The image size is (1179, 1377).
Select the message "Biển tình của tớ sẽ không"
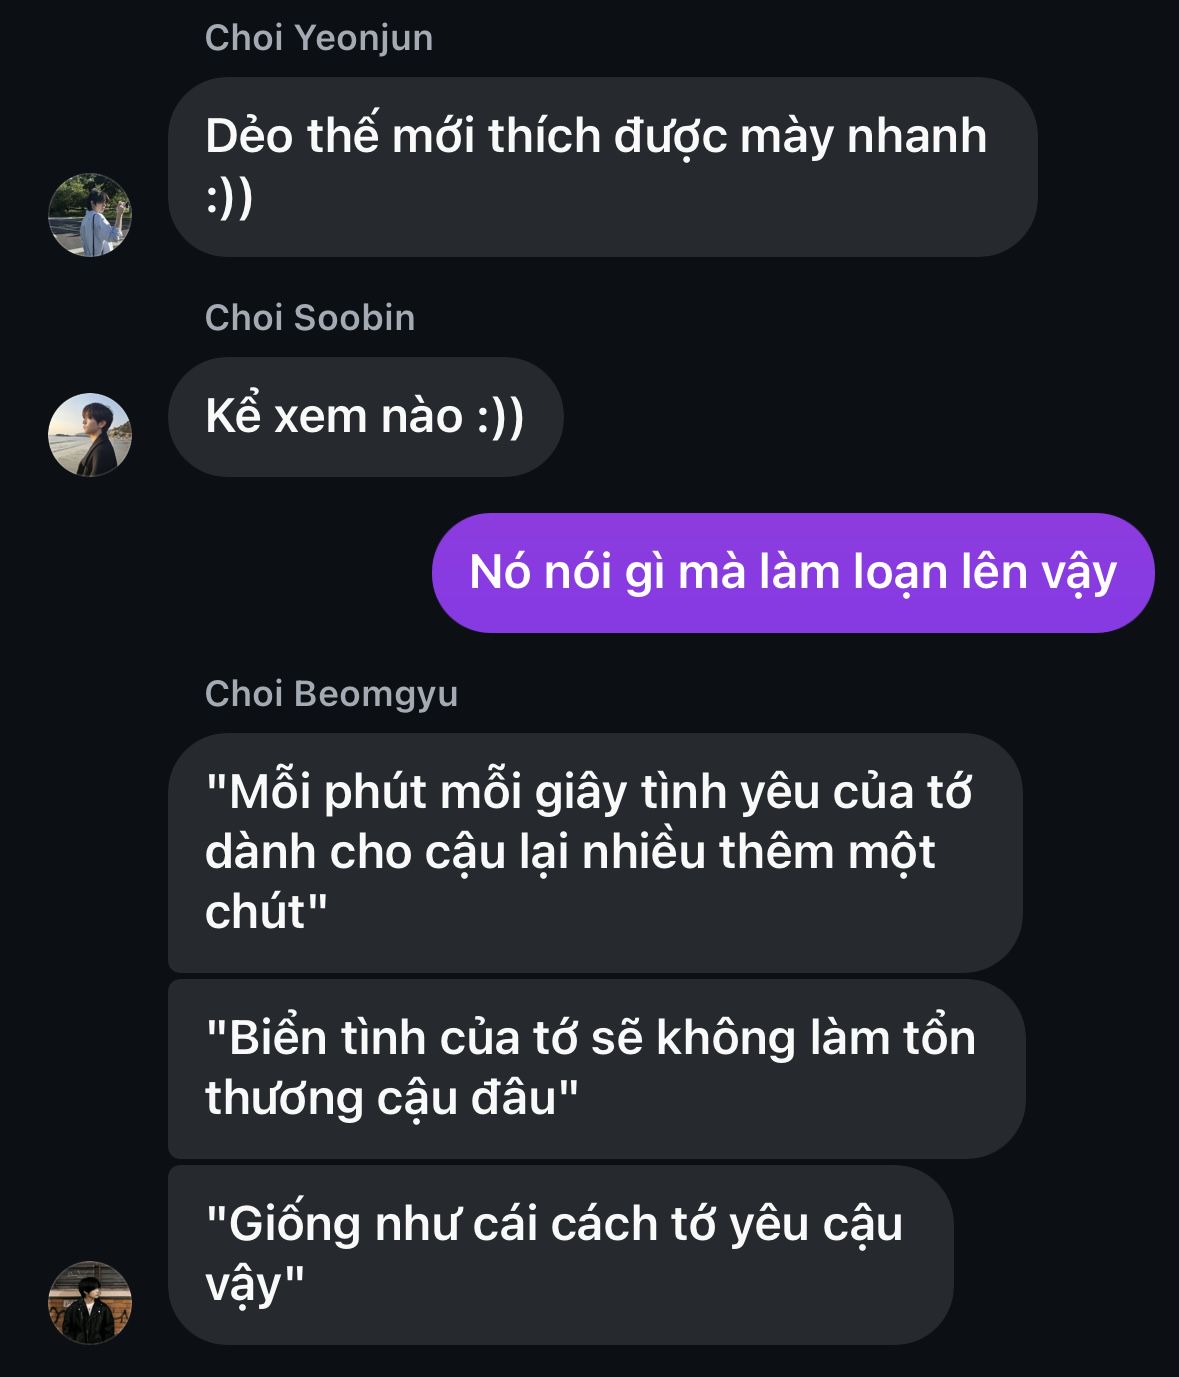coord(597,1069)
